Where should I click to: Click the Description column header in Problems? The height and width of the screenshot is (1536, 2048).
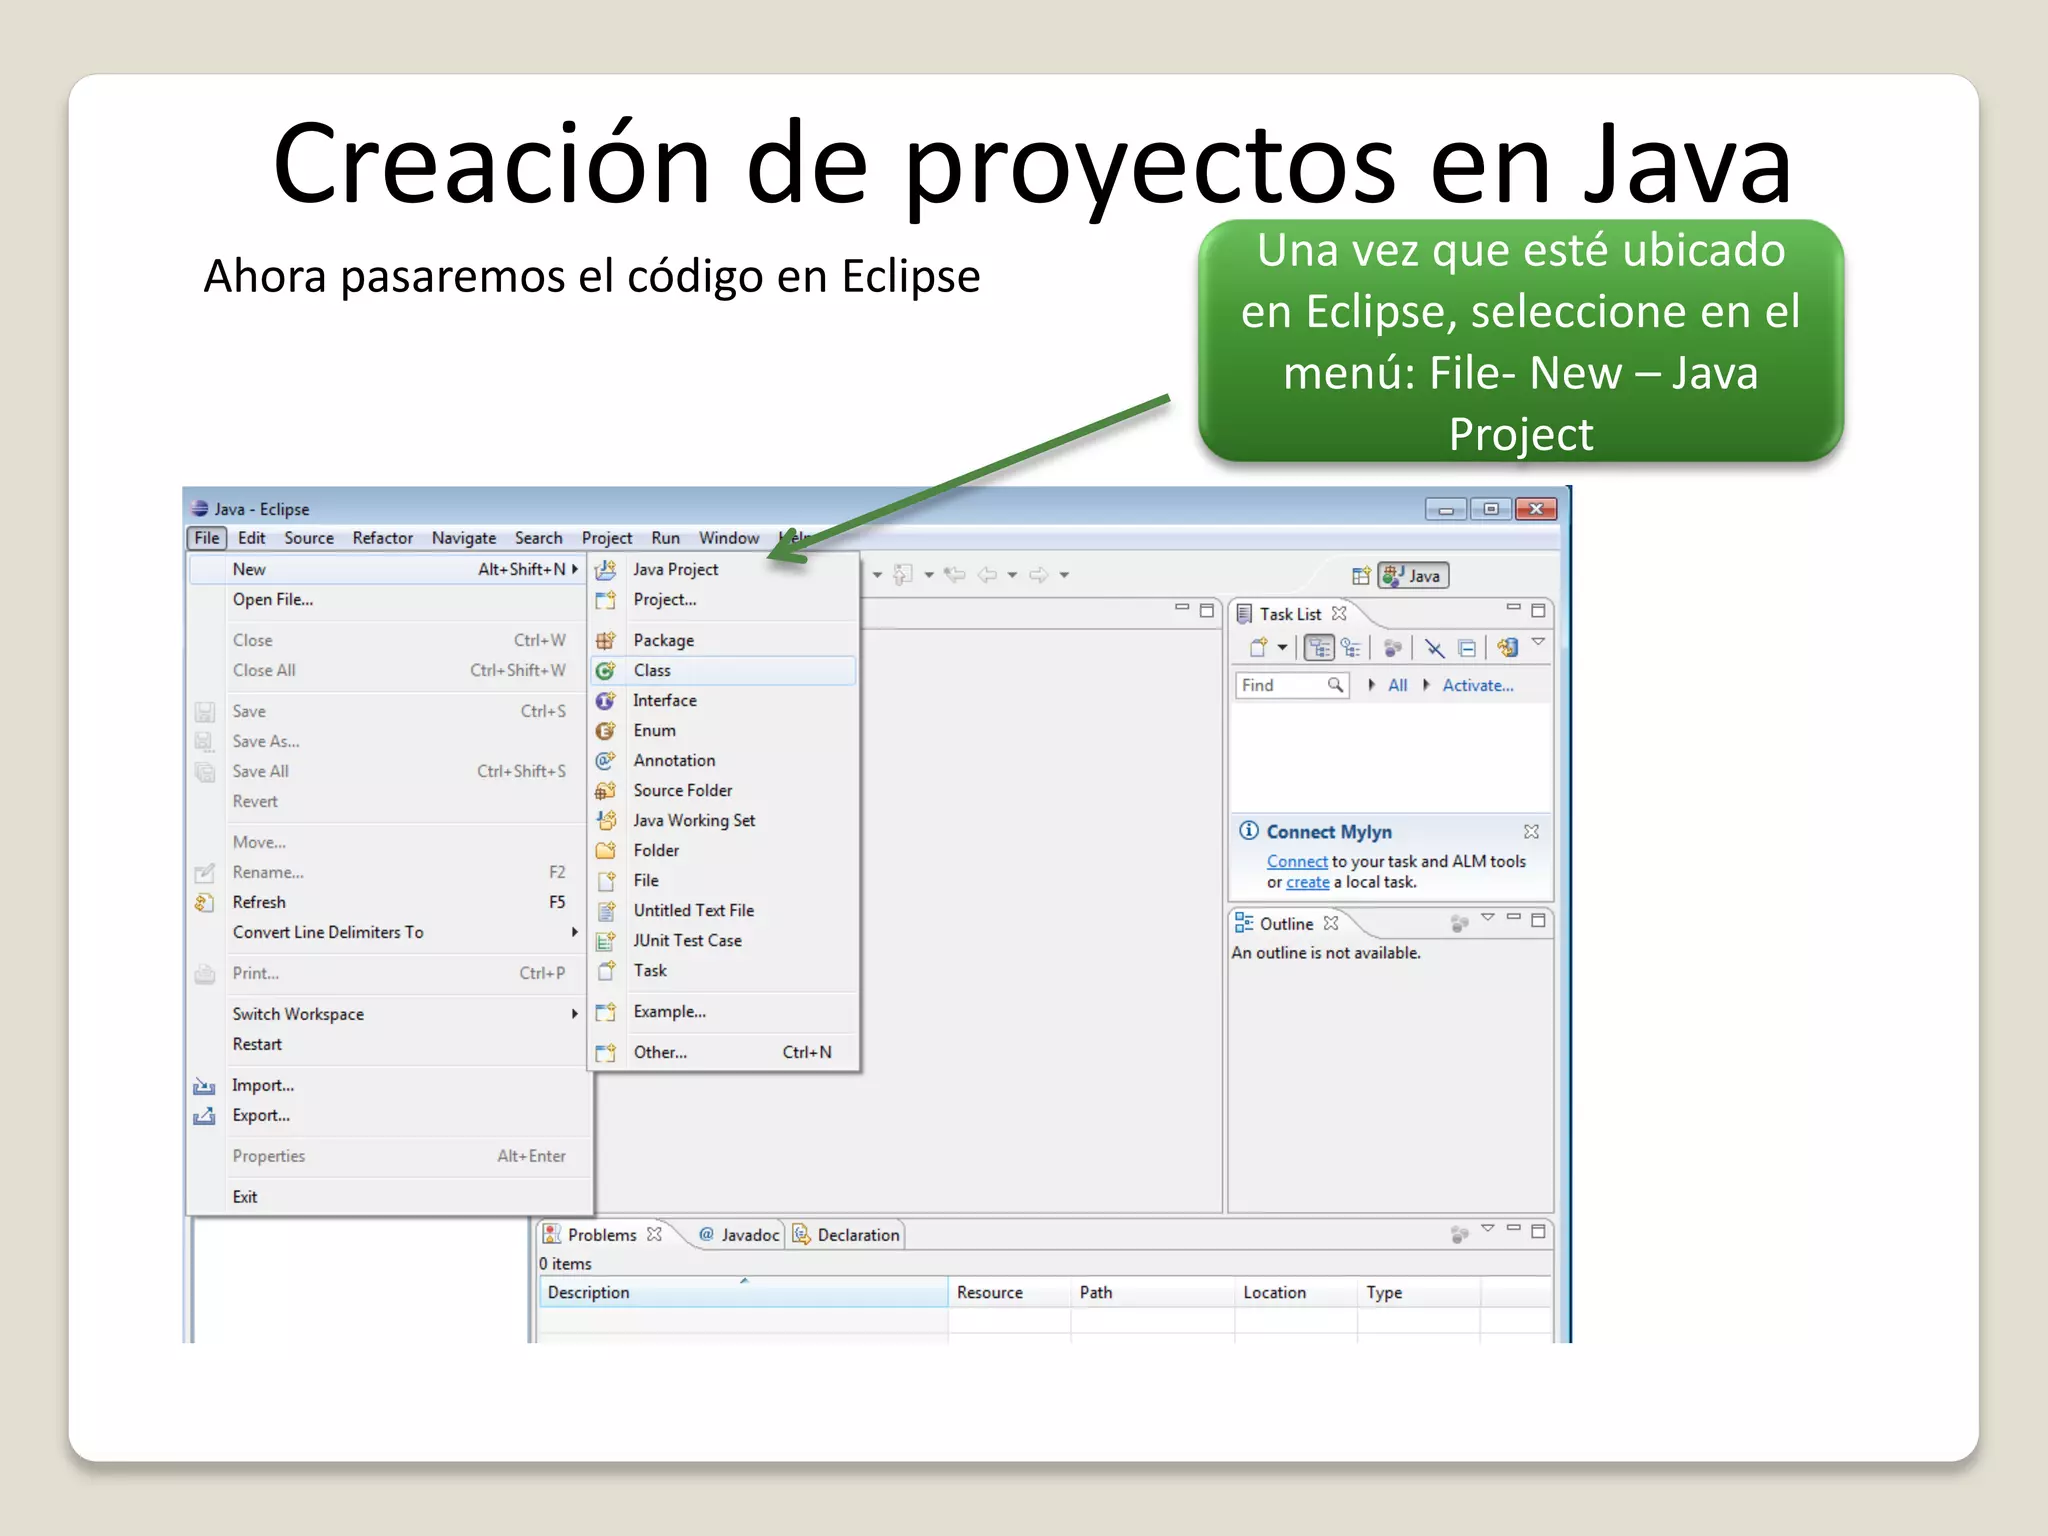click(x=742, y=1292)
